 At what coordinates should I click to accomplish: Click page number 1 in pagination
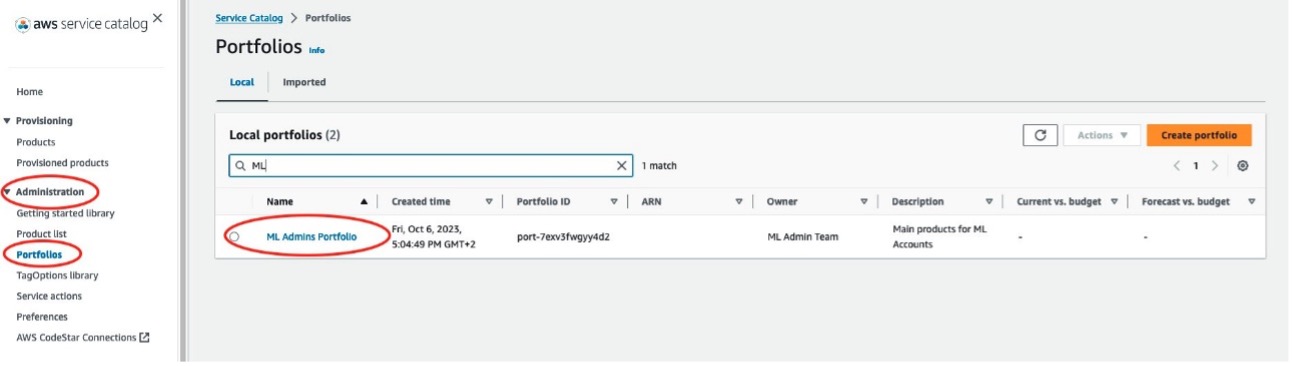(1195, 166)
